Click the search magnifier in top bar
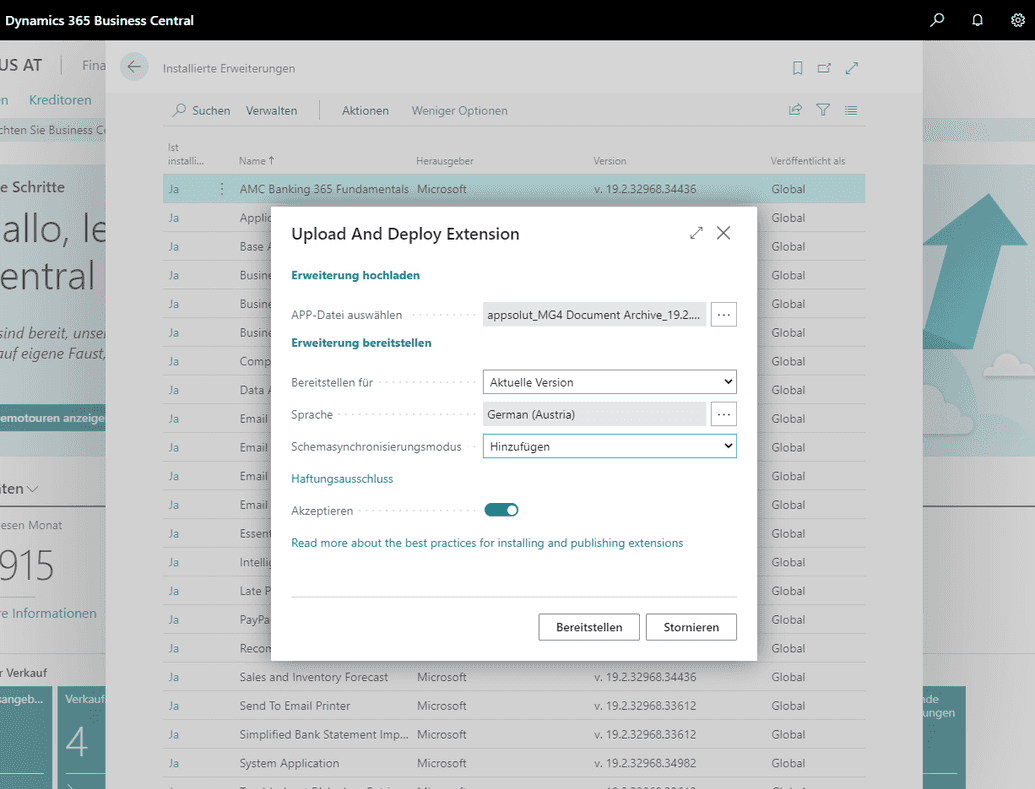Viewport: 1035px width, 789px height. pos(937,20)
